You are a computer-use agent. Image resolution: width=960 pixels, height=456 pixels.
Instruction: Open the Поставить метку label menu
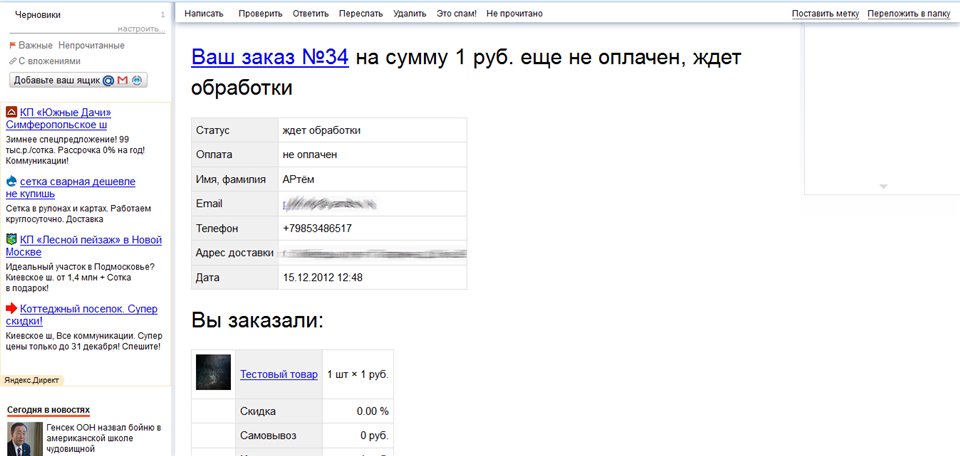(825, 13)
